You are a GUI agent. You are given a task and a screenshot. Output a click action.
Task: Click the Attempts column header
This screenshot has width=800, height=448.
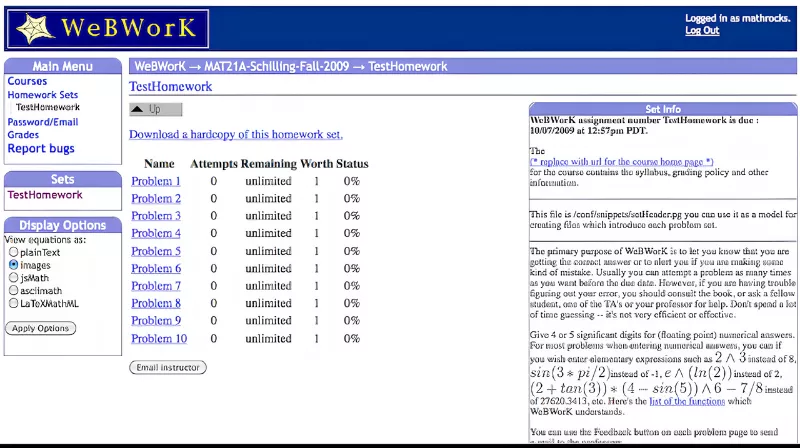click(214, 164)
